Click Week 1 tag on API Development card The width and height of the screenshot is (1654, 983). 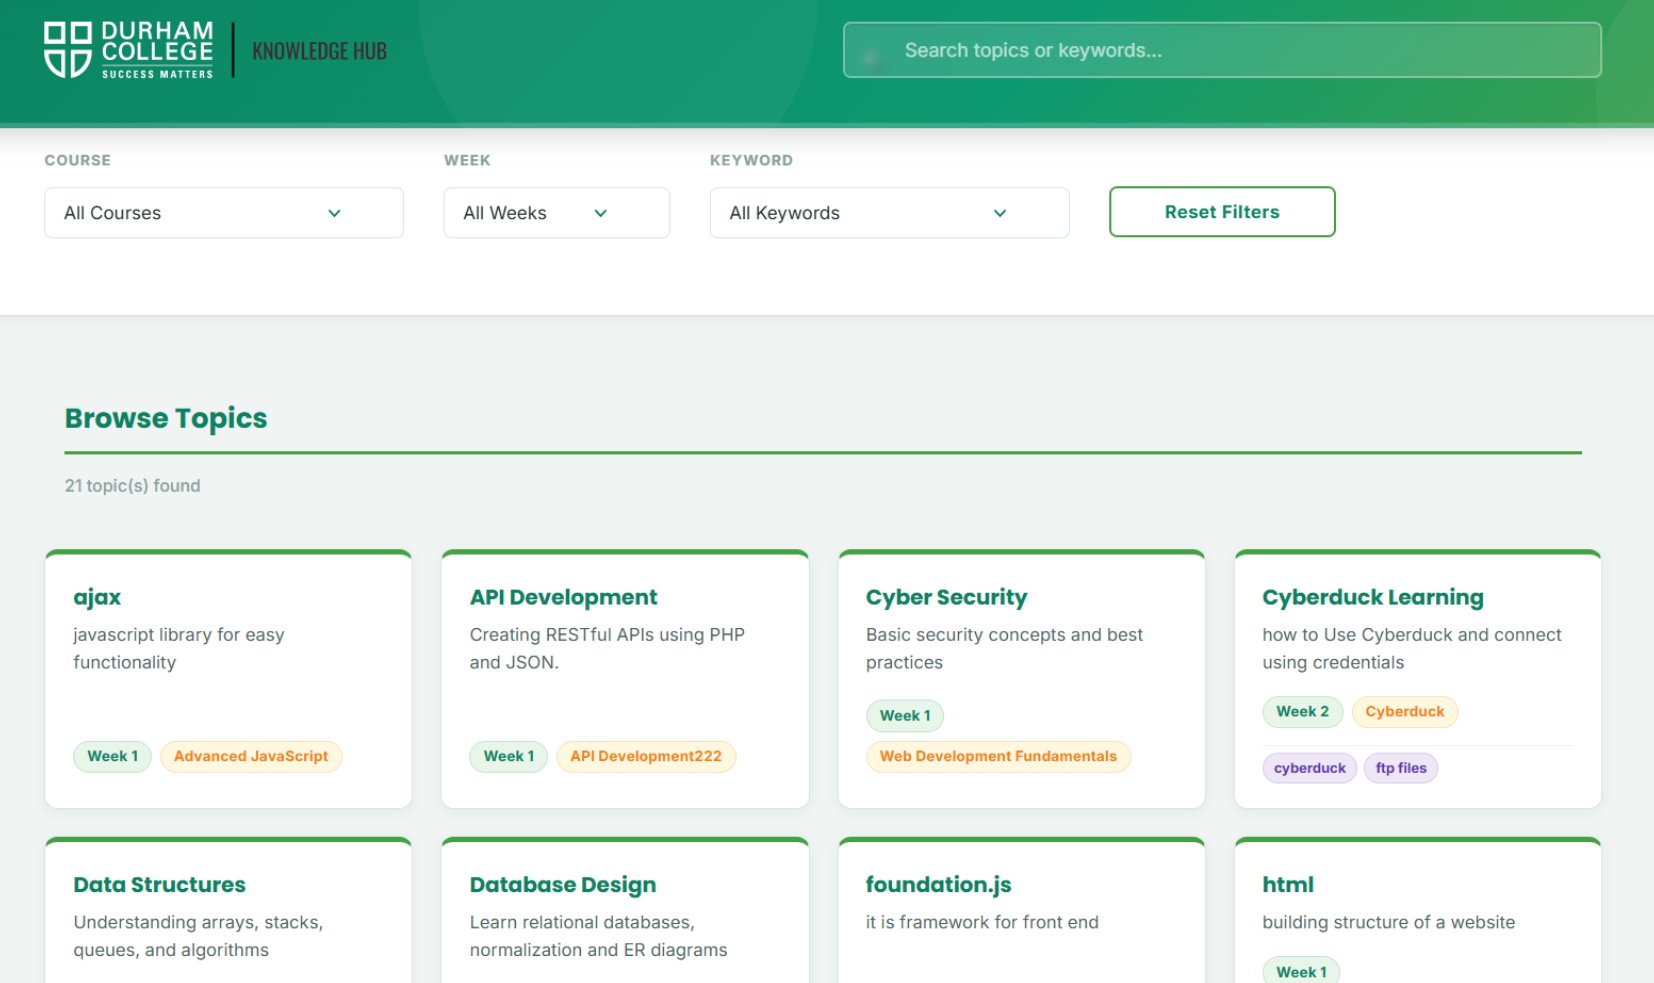click(509, 756)
